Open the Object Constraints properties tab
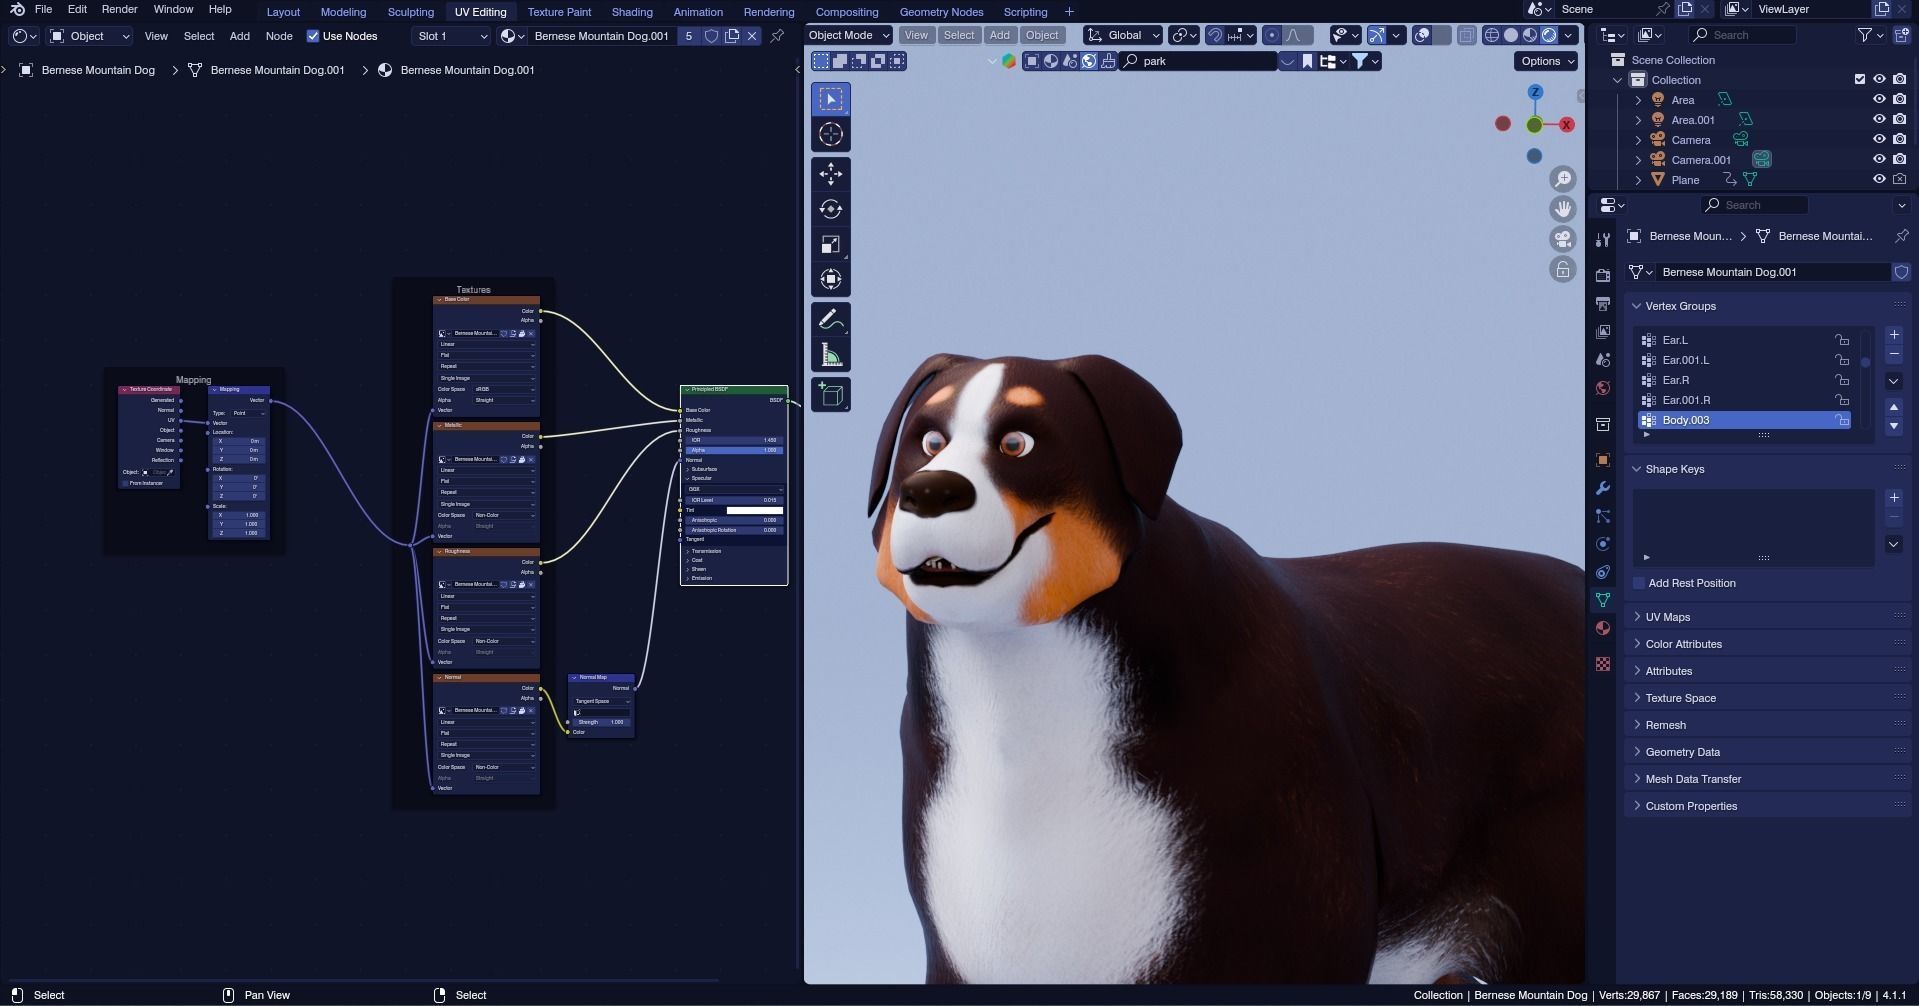This screenshot has height=1006, width=1919. point(1603,572)
